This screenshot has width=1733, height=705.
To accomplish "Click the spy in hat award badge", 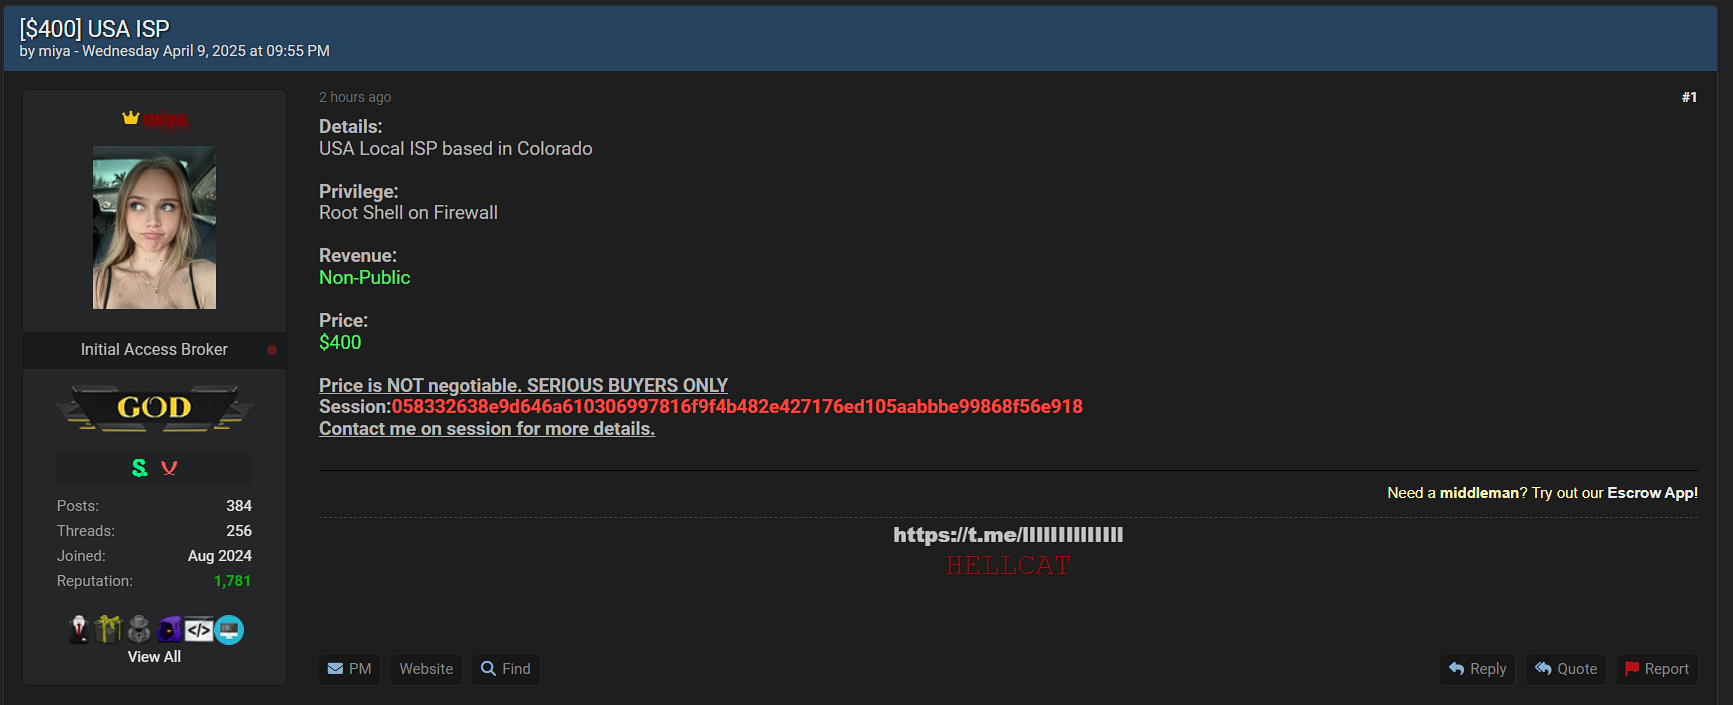I will pos(139,629).
